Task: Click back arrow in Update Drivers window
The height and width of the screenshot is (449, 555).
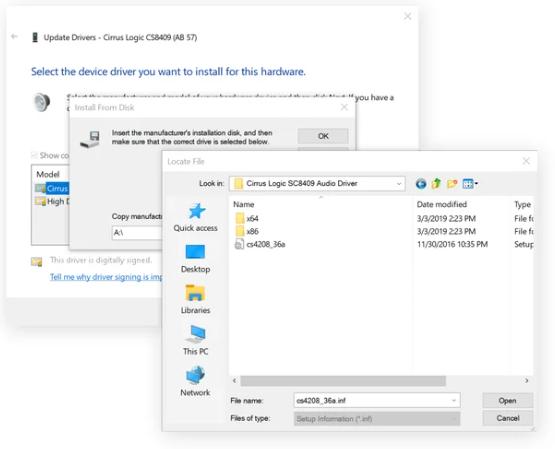Action: (15, 36)
